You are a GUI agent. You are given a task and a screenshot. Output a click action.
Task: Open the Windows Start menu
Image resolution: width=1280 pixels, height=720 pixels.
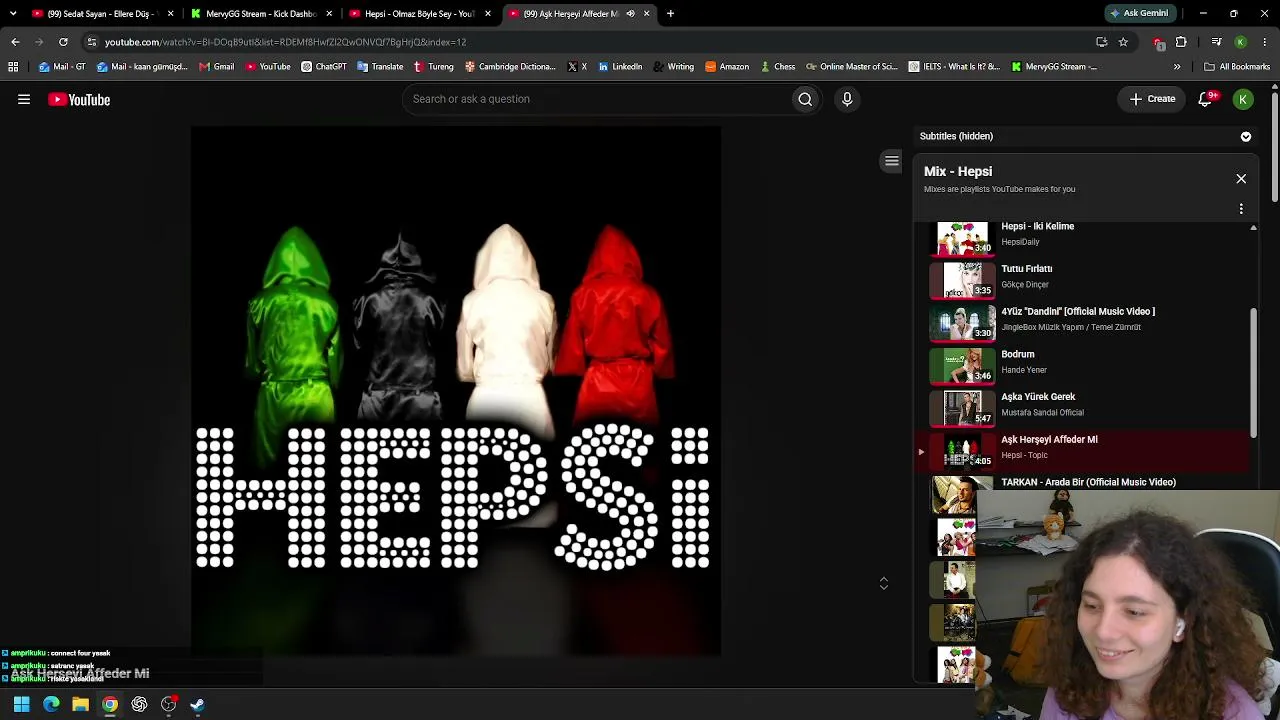pos(21,704)
